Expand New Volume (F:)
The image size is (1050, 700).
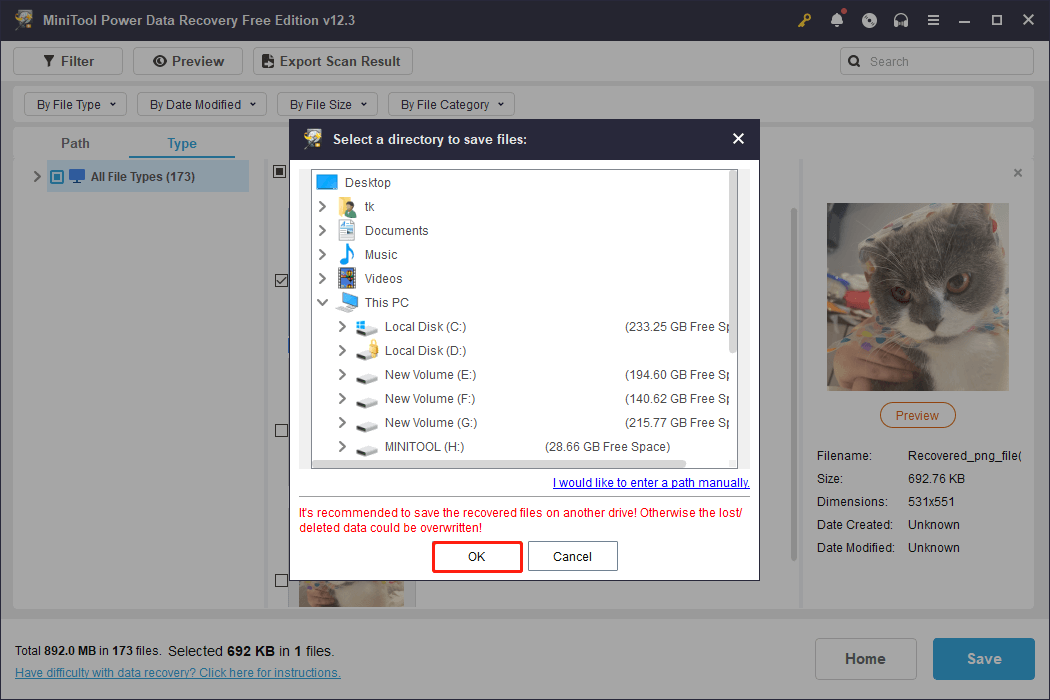coord(342,399)
